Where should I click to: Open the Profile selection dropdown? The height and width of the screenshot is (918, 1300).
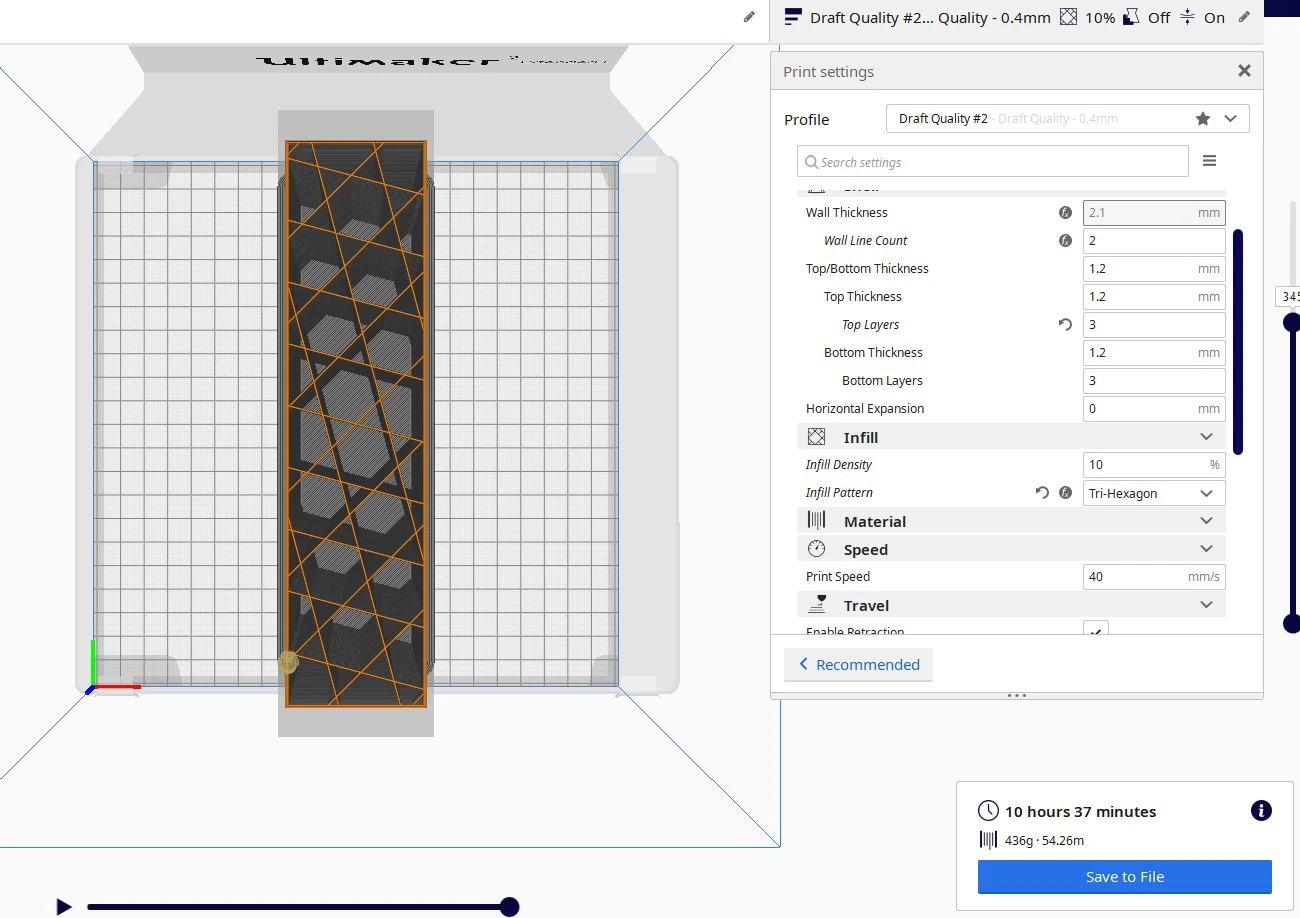[x=1230, y=119]
